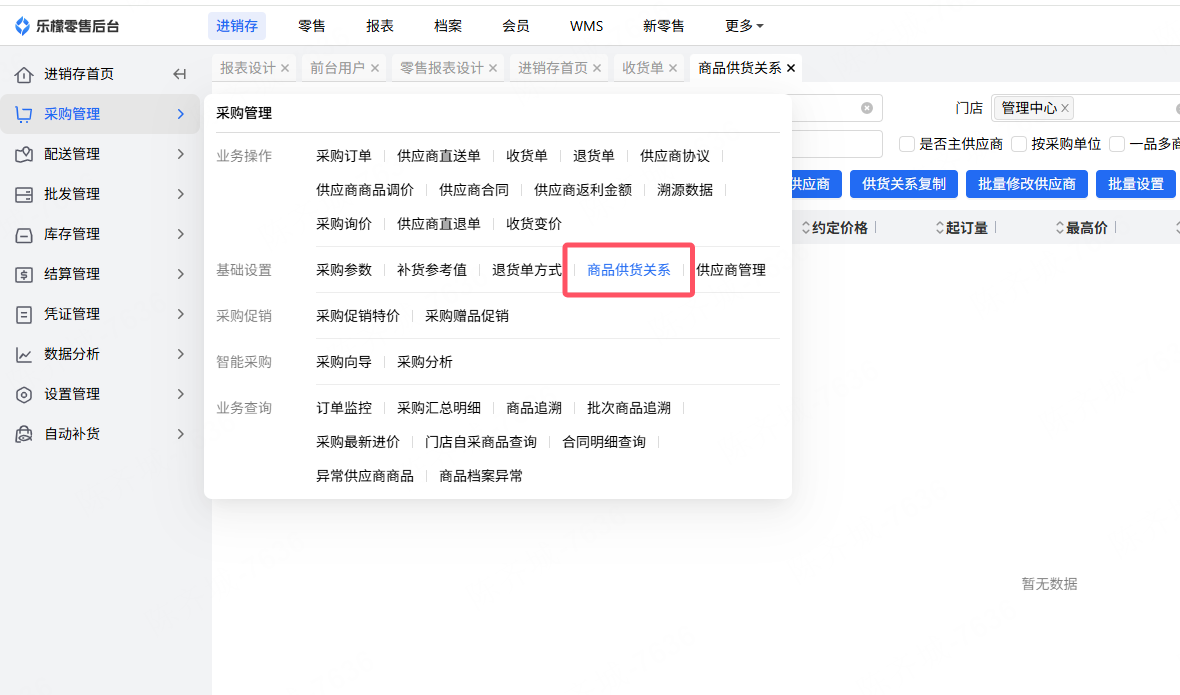Open 供应商协议 link
Viewport: 1180px width, 695px height.
675,156
